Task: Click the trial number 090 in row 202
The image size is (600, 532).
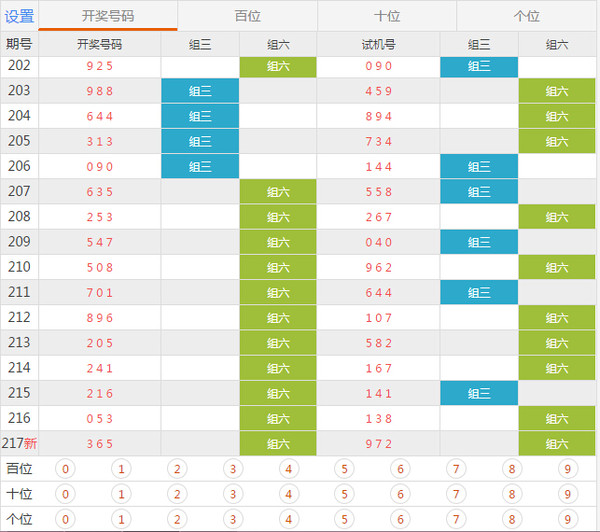Action: pyautogui.click(x=379, y=66)
